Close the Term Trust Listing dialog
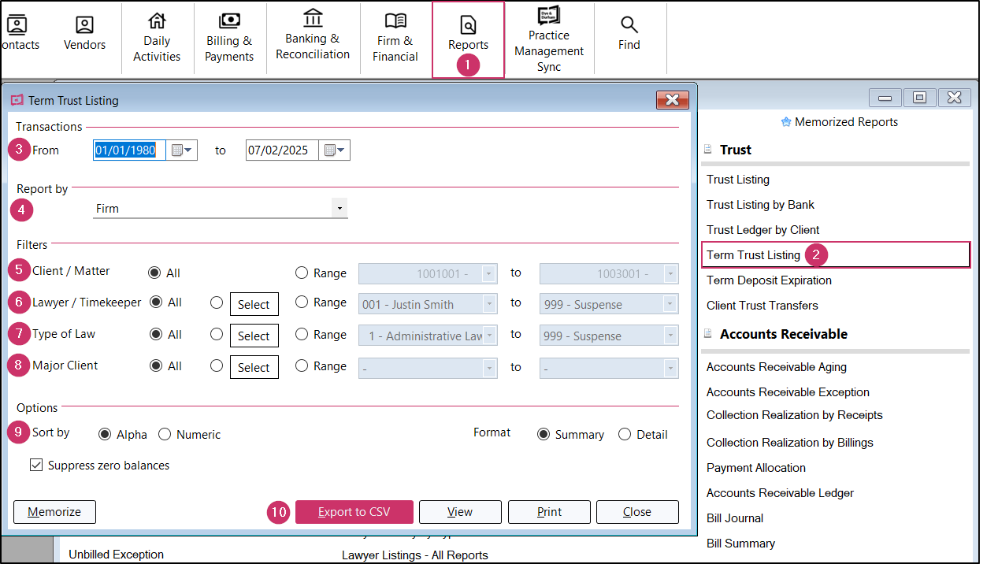The width and height of the screenshot is (981, 564). point(672,100)
